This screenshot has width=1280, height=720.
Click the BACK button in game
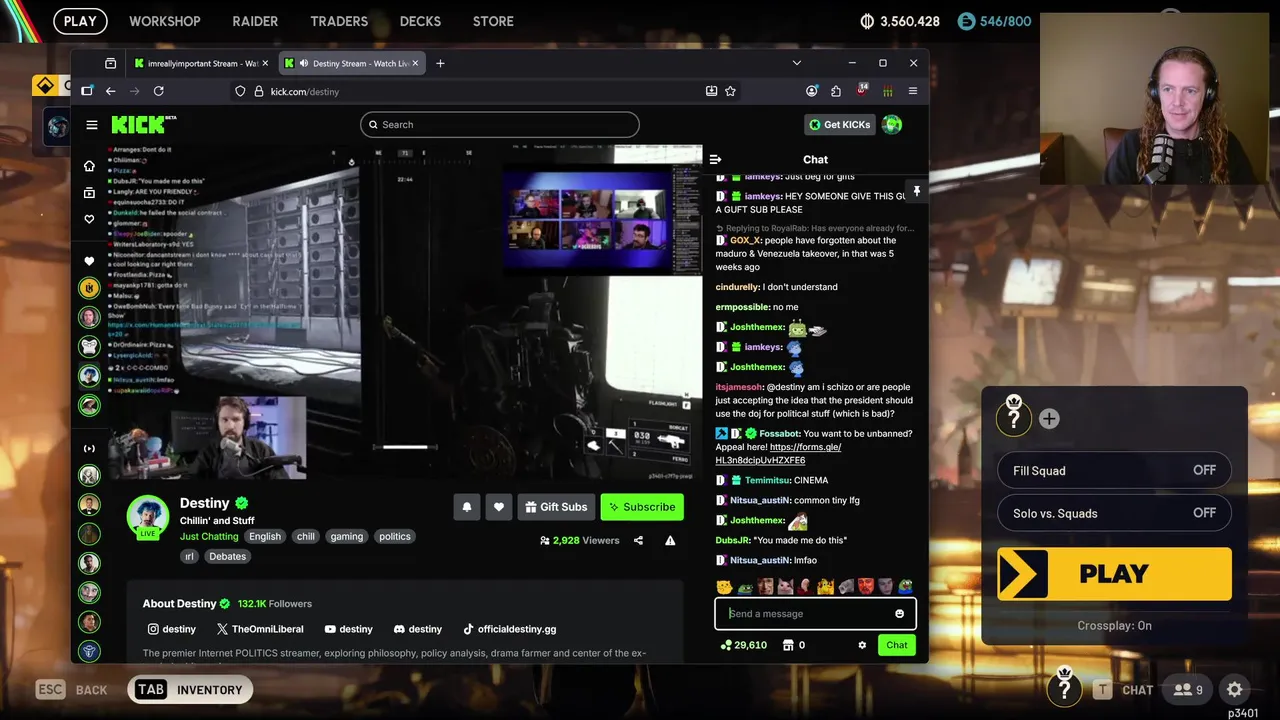(x=72, y=690)
